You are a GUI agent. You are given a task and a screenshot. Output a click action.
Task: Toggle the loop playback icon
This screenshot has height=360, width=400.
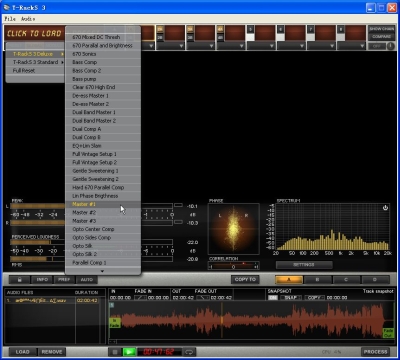(x=189, y=352)
